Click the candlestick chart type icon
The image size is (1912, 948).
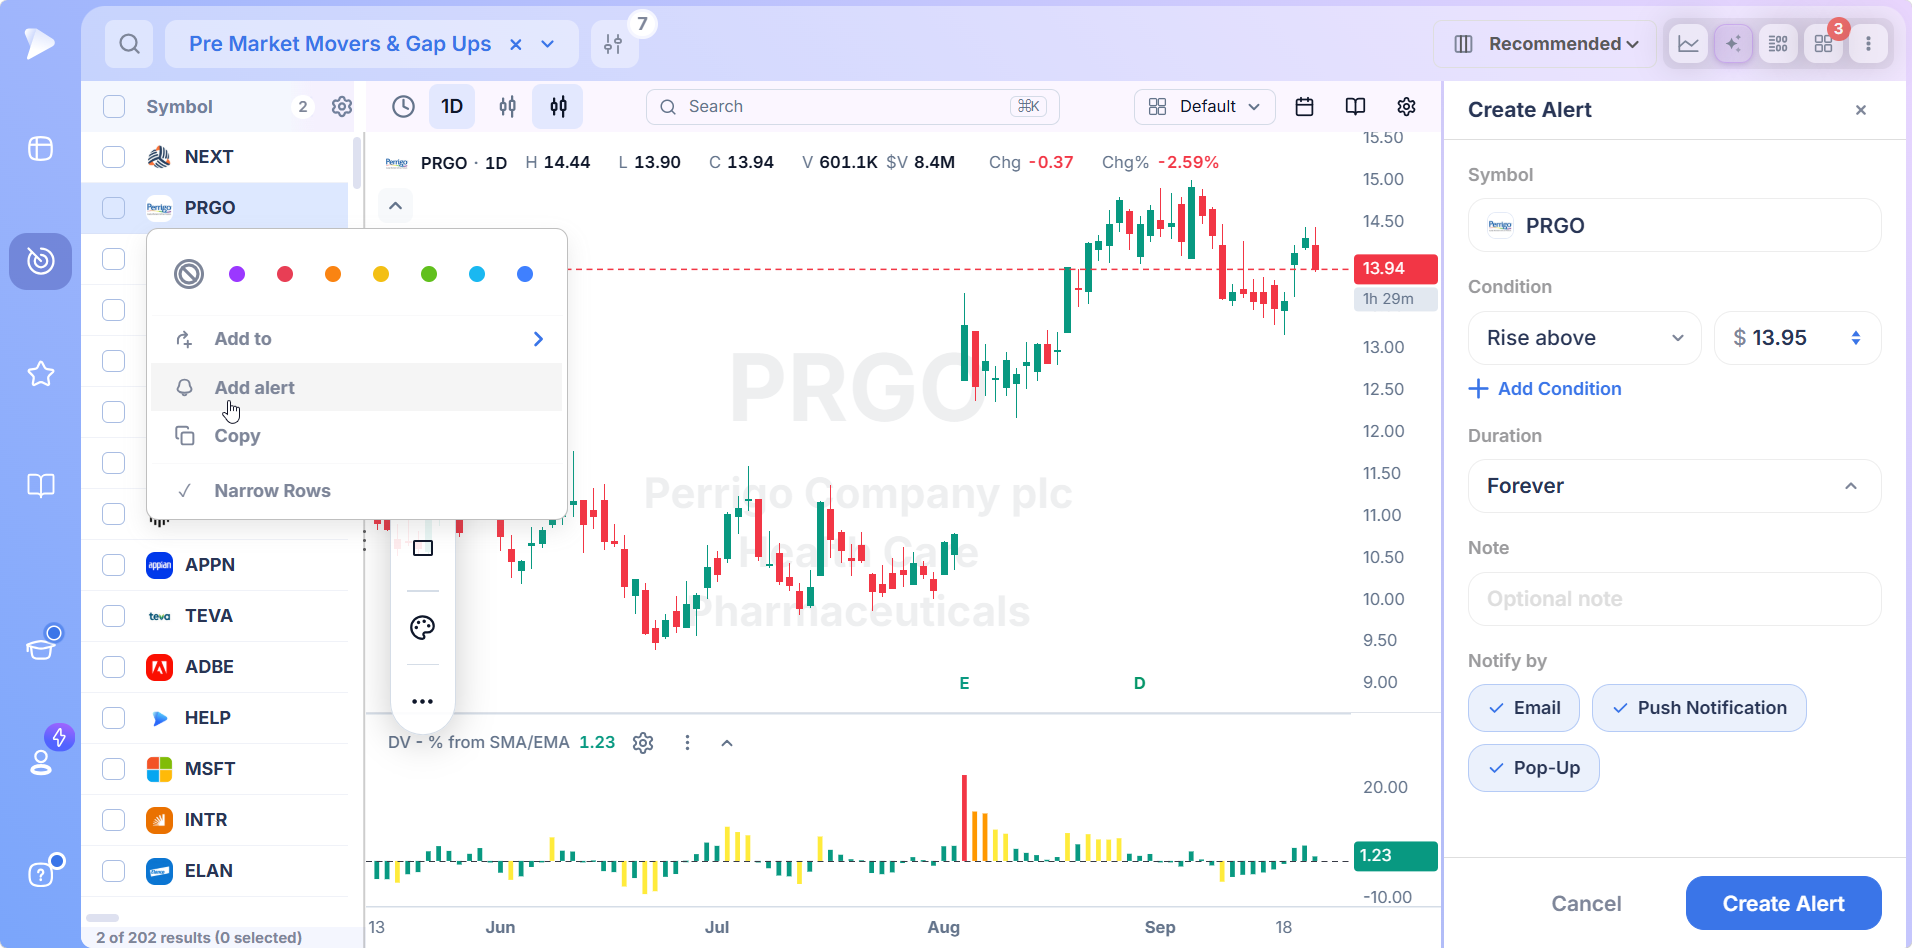click(x=558, y=107)
